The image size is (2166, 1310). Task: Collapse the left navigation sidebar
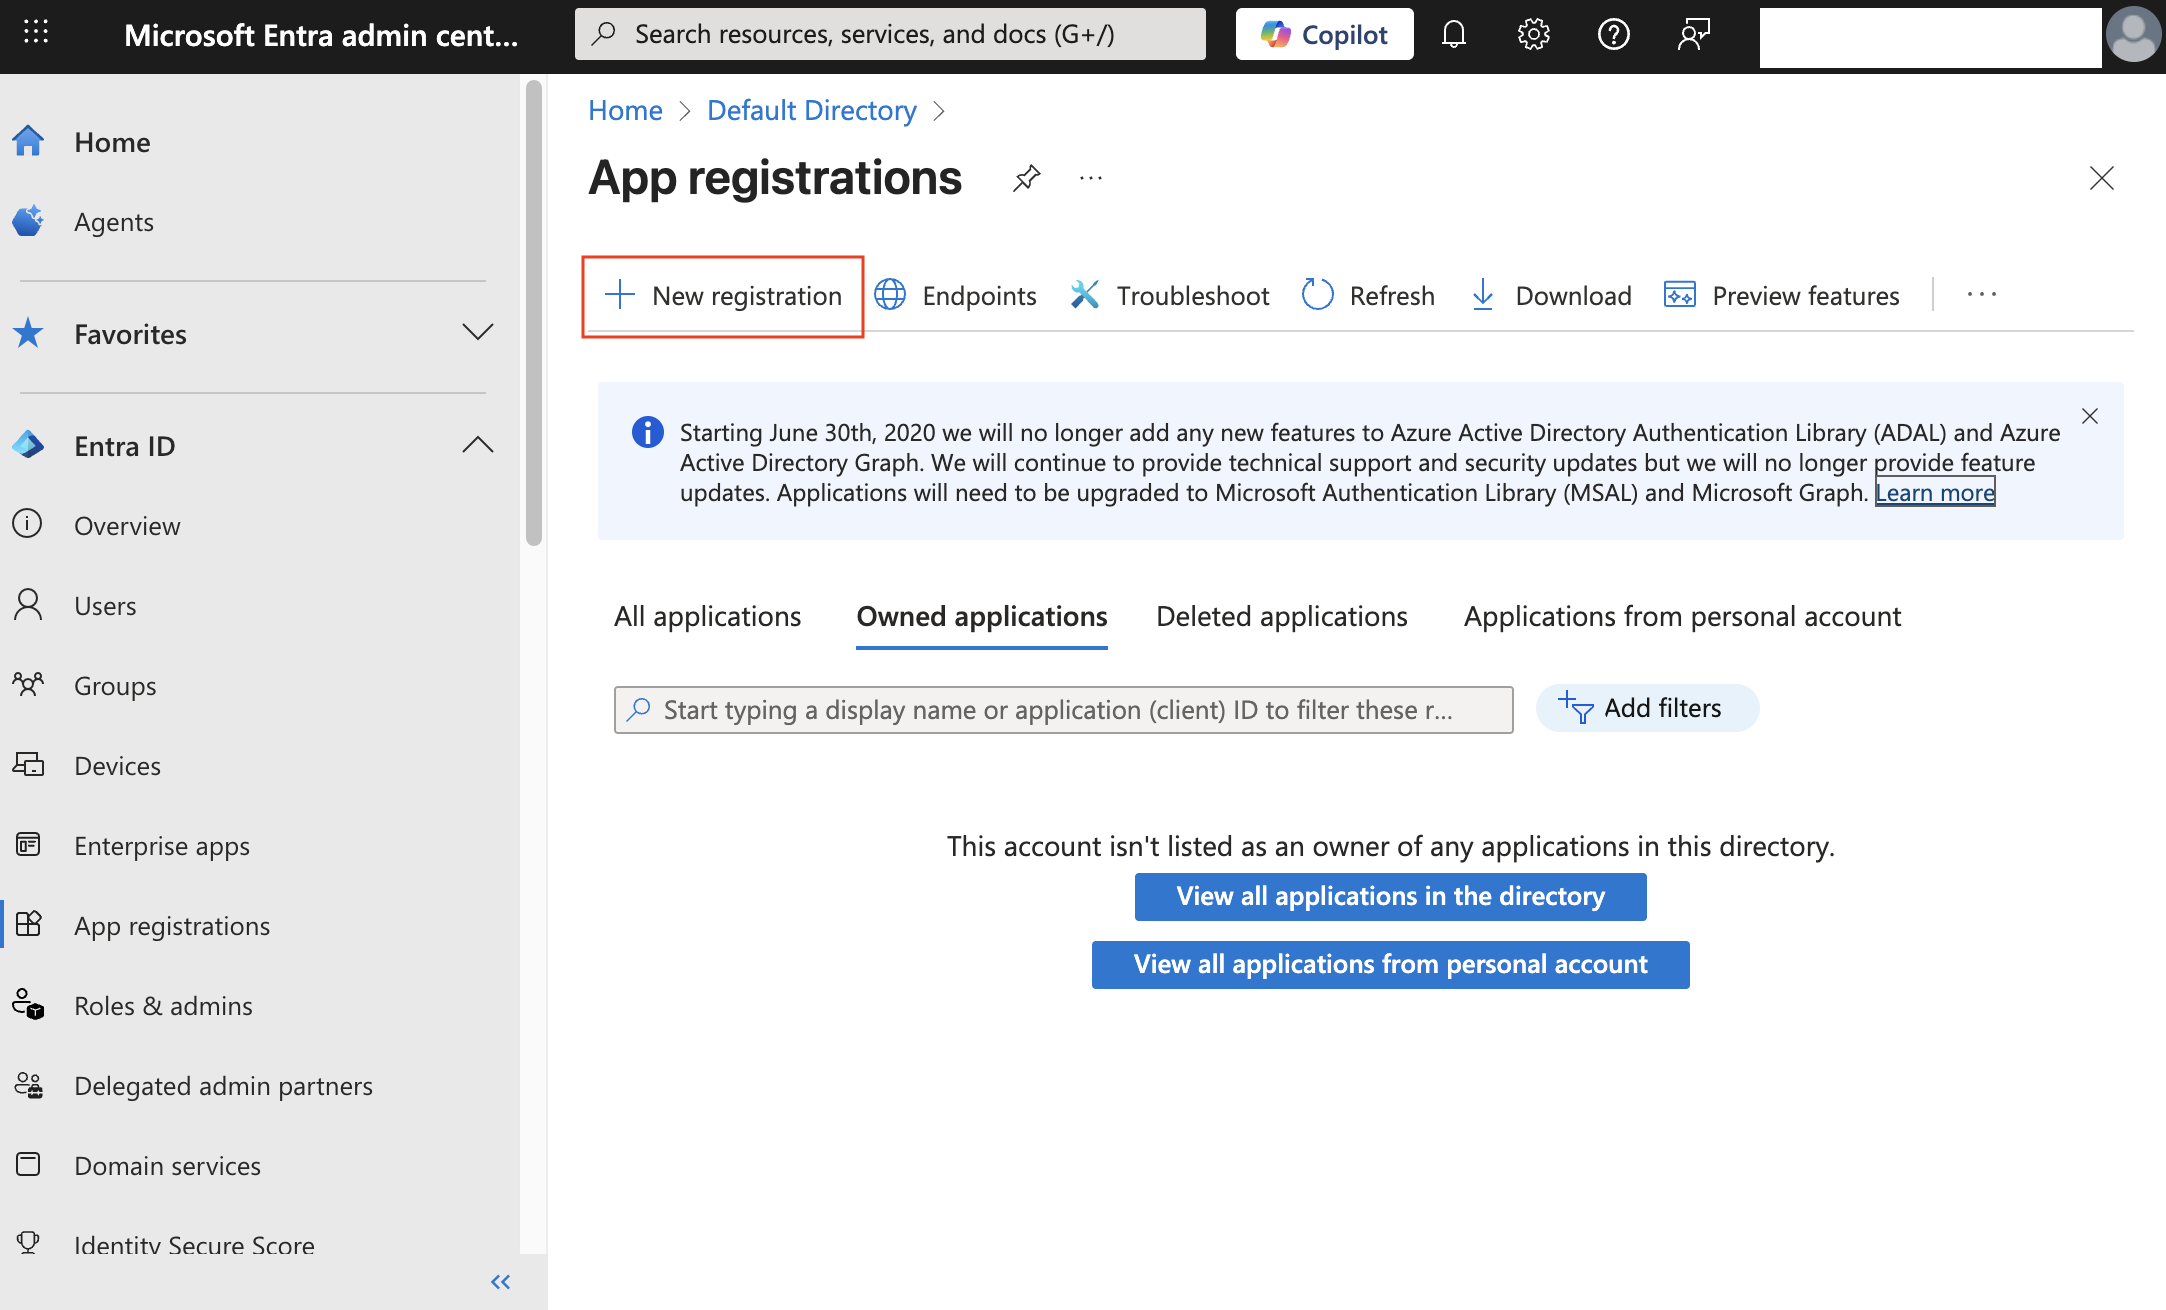coord(500,1281)
